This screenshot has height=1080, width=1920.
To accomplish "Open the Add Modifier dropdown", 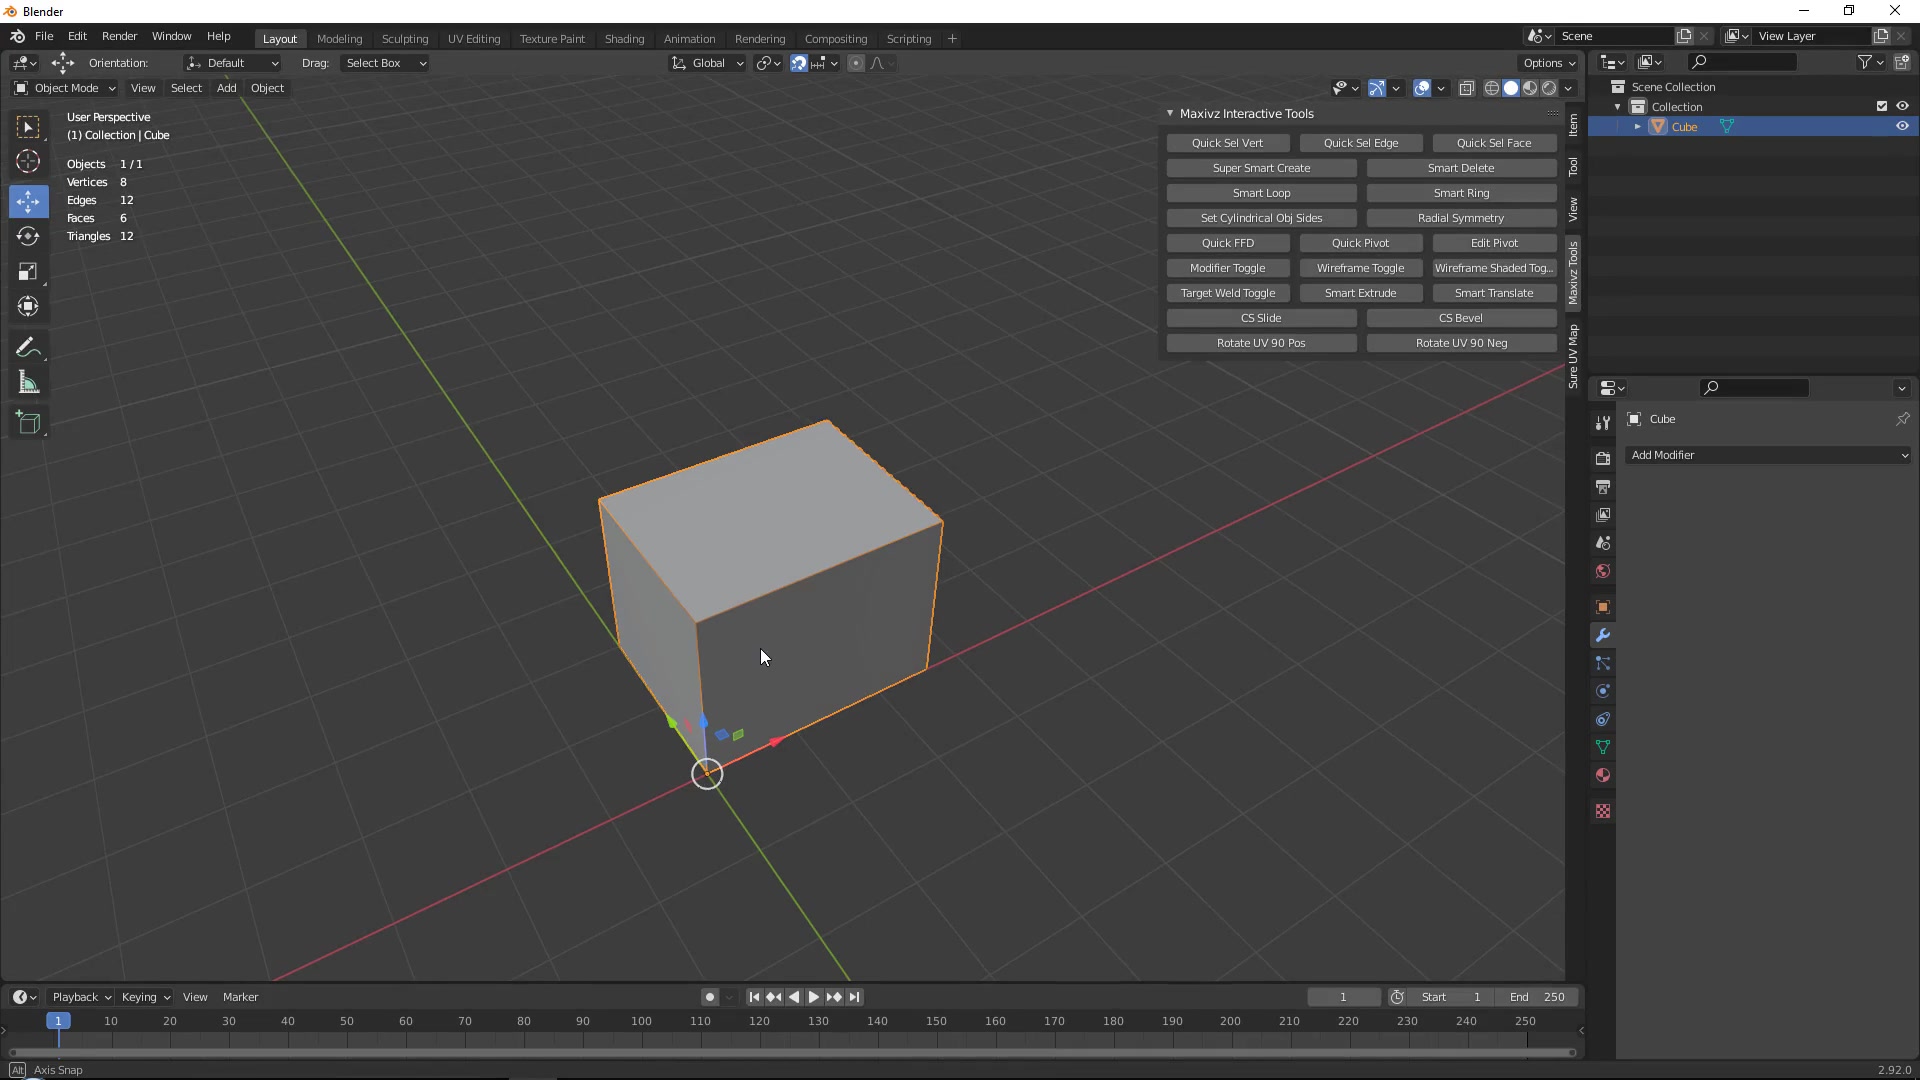I will pos(1768,456).
